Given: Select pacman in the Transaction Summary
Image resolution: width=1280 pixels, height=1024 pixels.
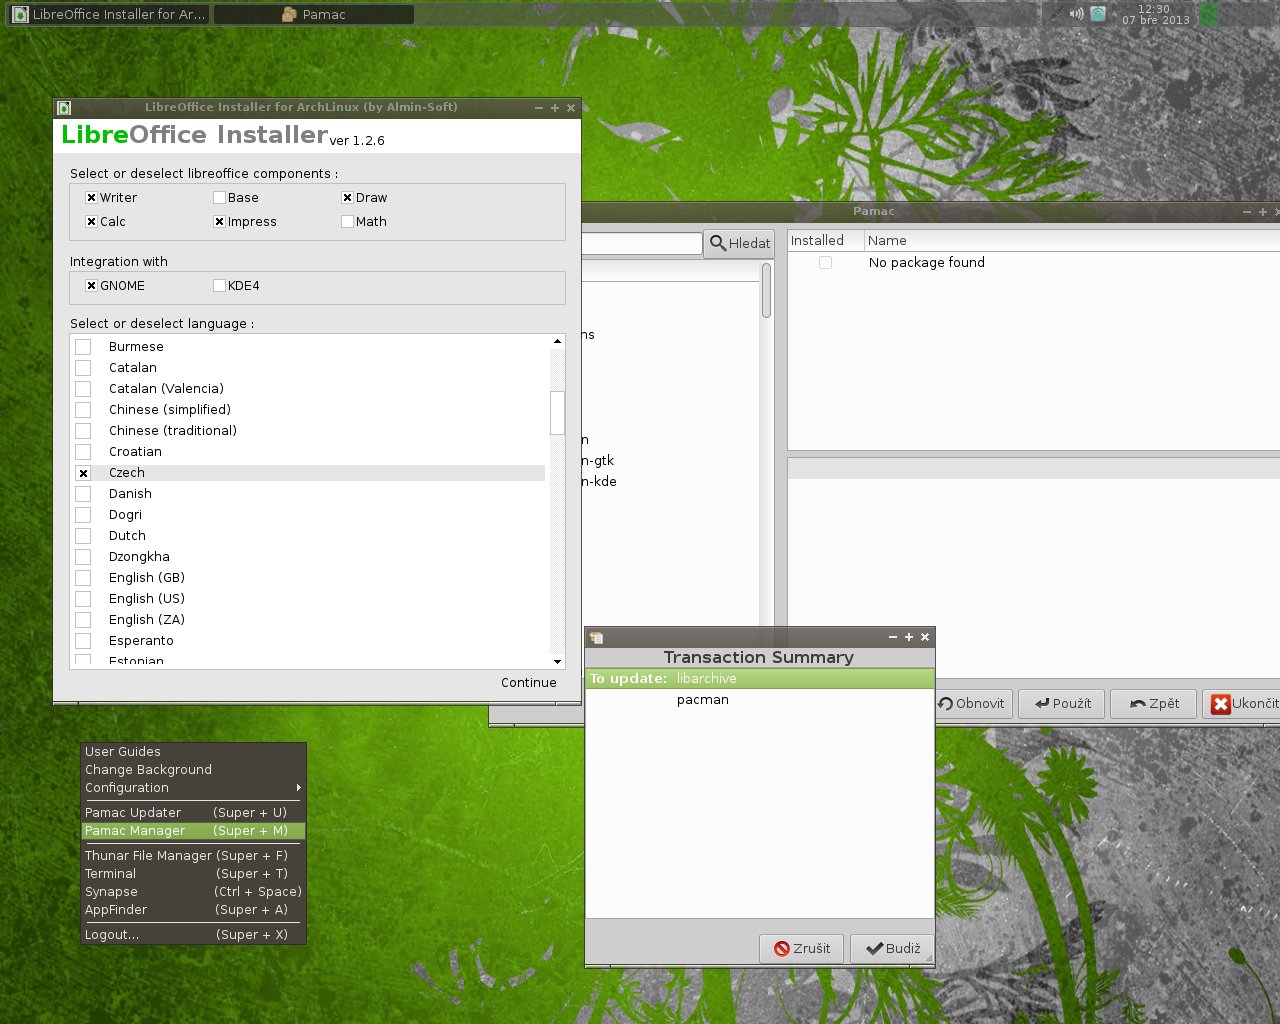Looking at the screenshot, I should coord(760,700).
